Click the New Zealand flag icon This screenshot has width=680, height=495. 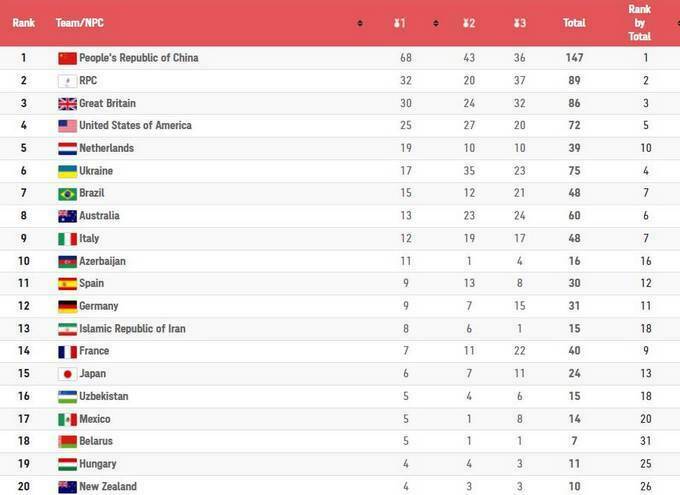click(67, 487)
